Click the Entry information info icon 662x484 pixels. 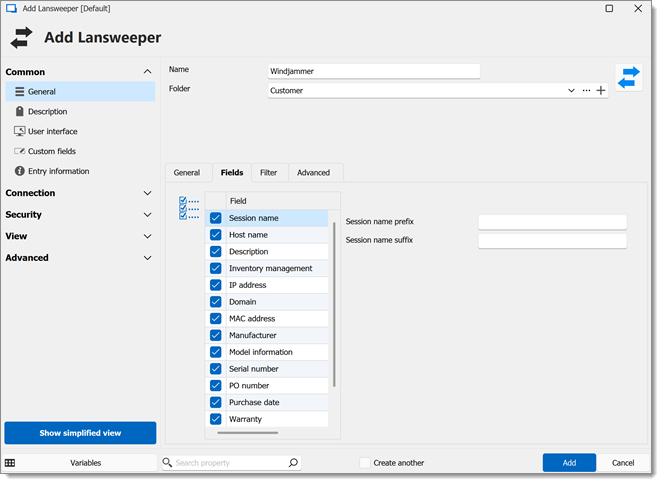point(19,171)
